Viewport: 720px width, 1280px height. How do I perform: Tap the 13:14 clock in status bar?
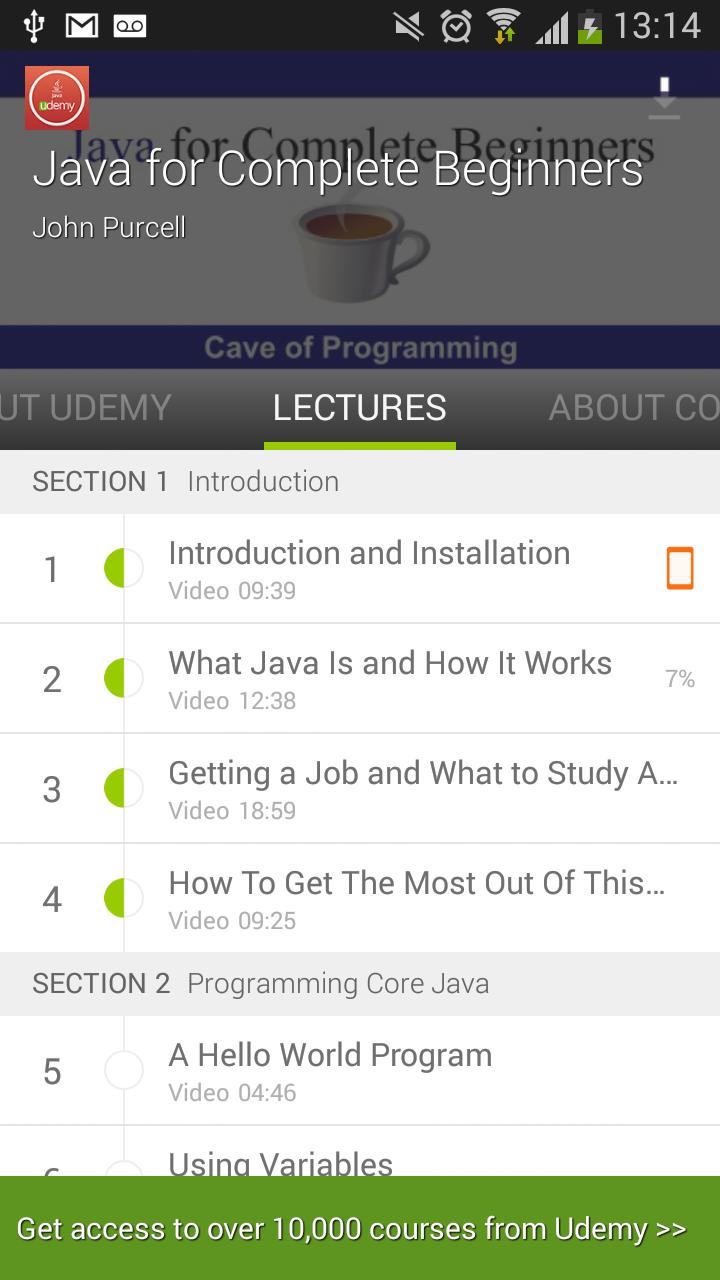tap(657, 26)
